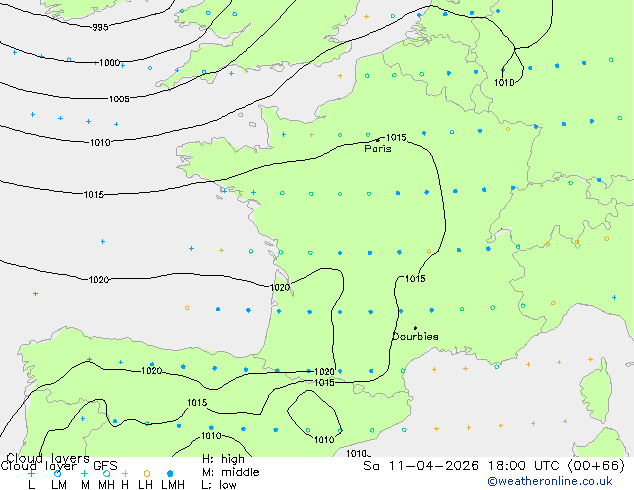The image size is (634, 490).
Task: Click the orange plus H legend symbol
Action: pos(125,473)
